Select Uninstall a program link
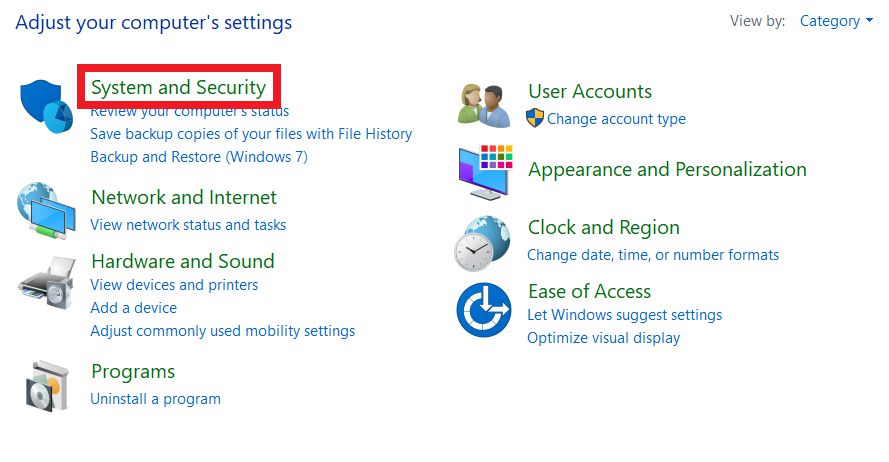 tap(155, 399)
